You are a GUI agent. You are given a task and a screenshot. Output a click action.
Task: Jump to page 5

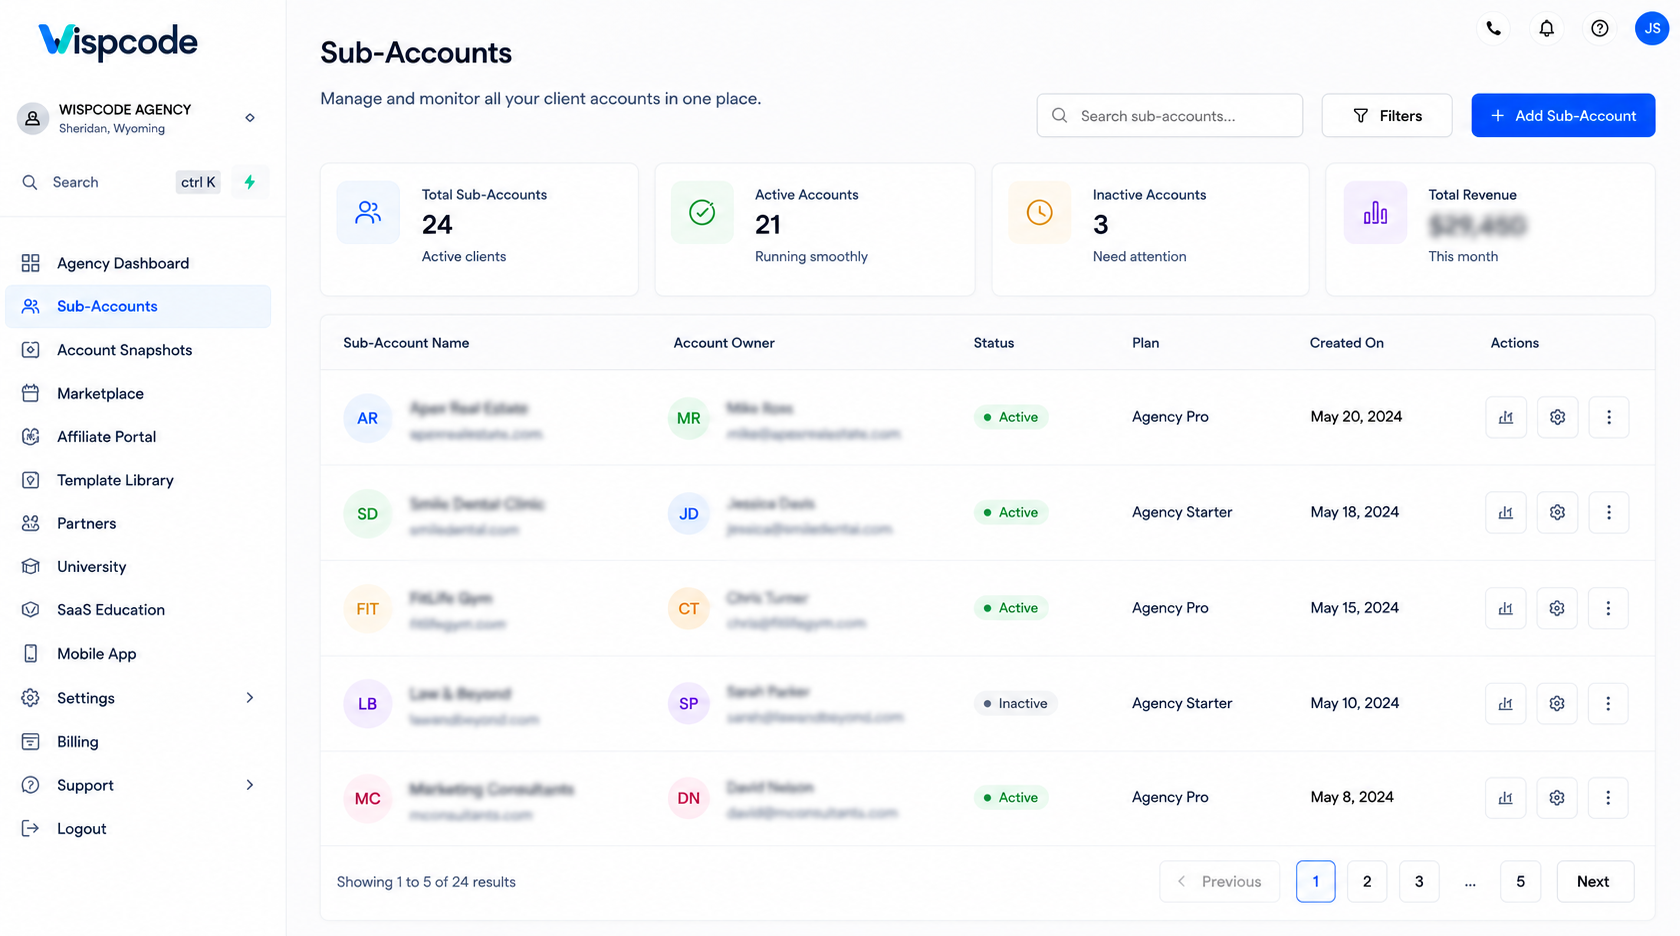point(1520,881)
